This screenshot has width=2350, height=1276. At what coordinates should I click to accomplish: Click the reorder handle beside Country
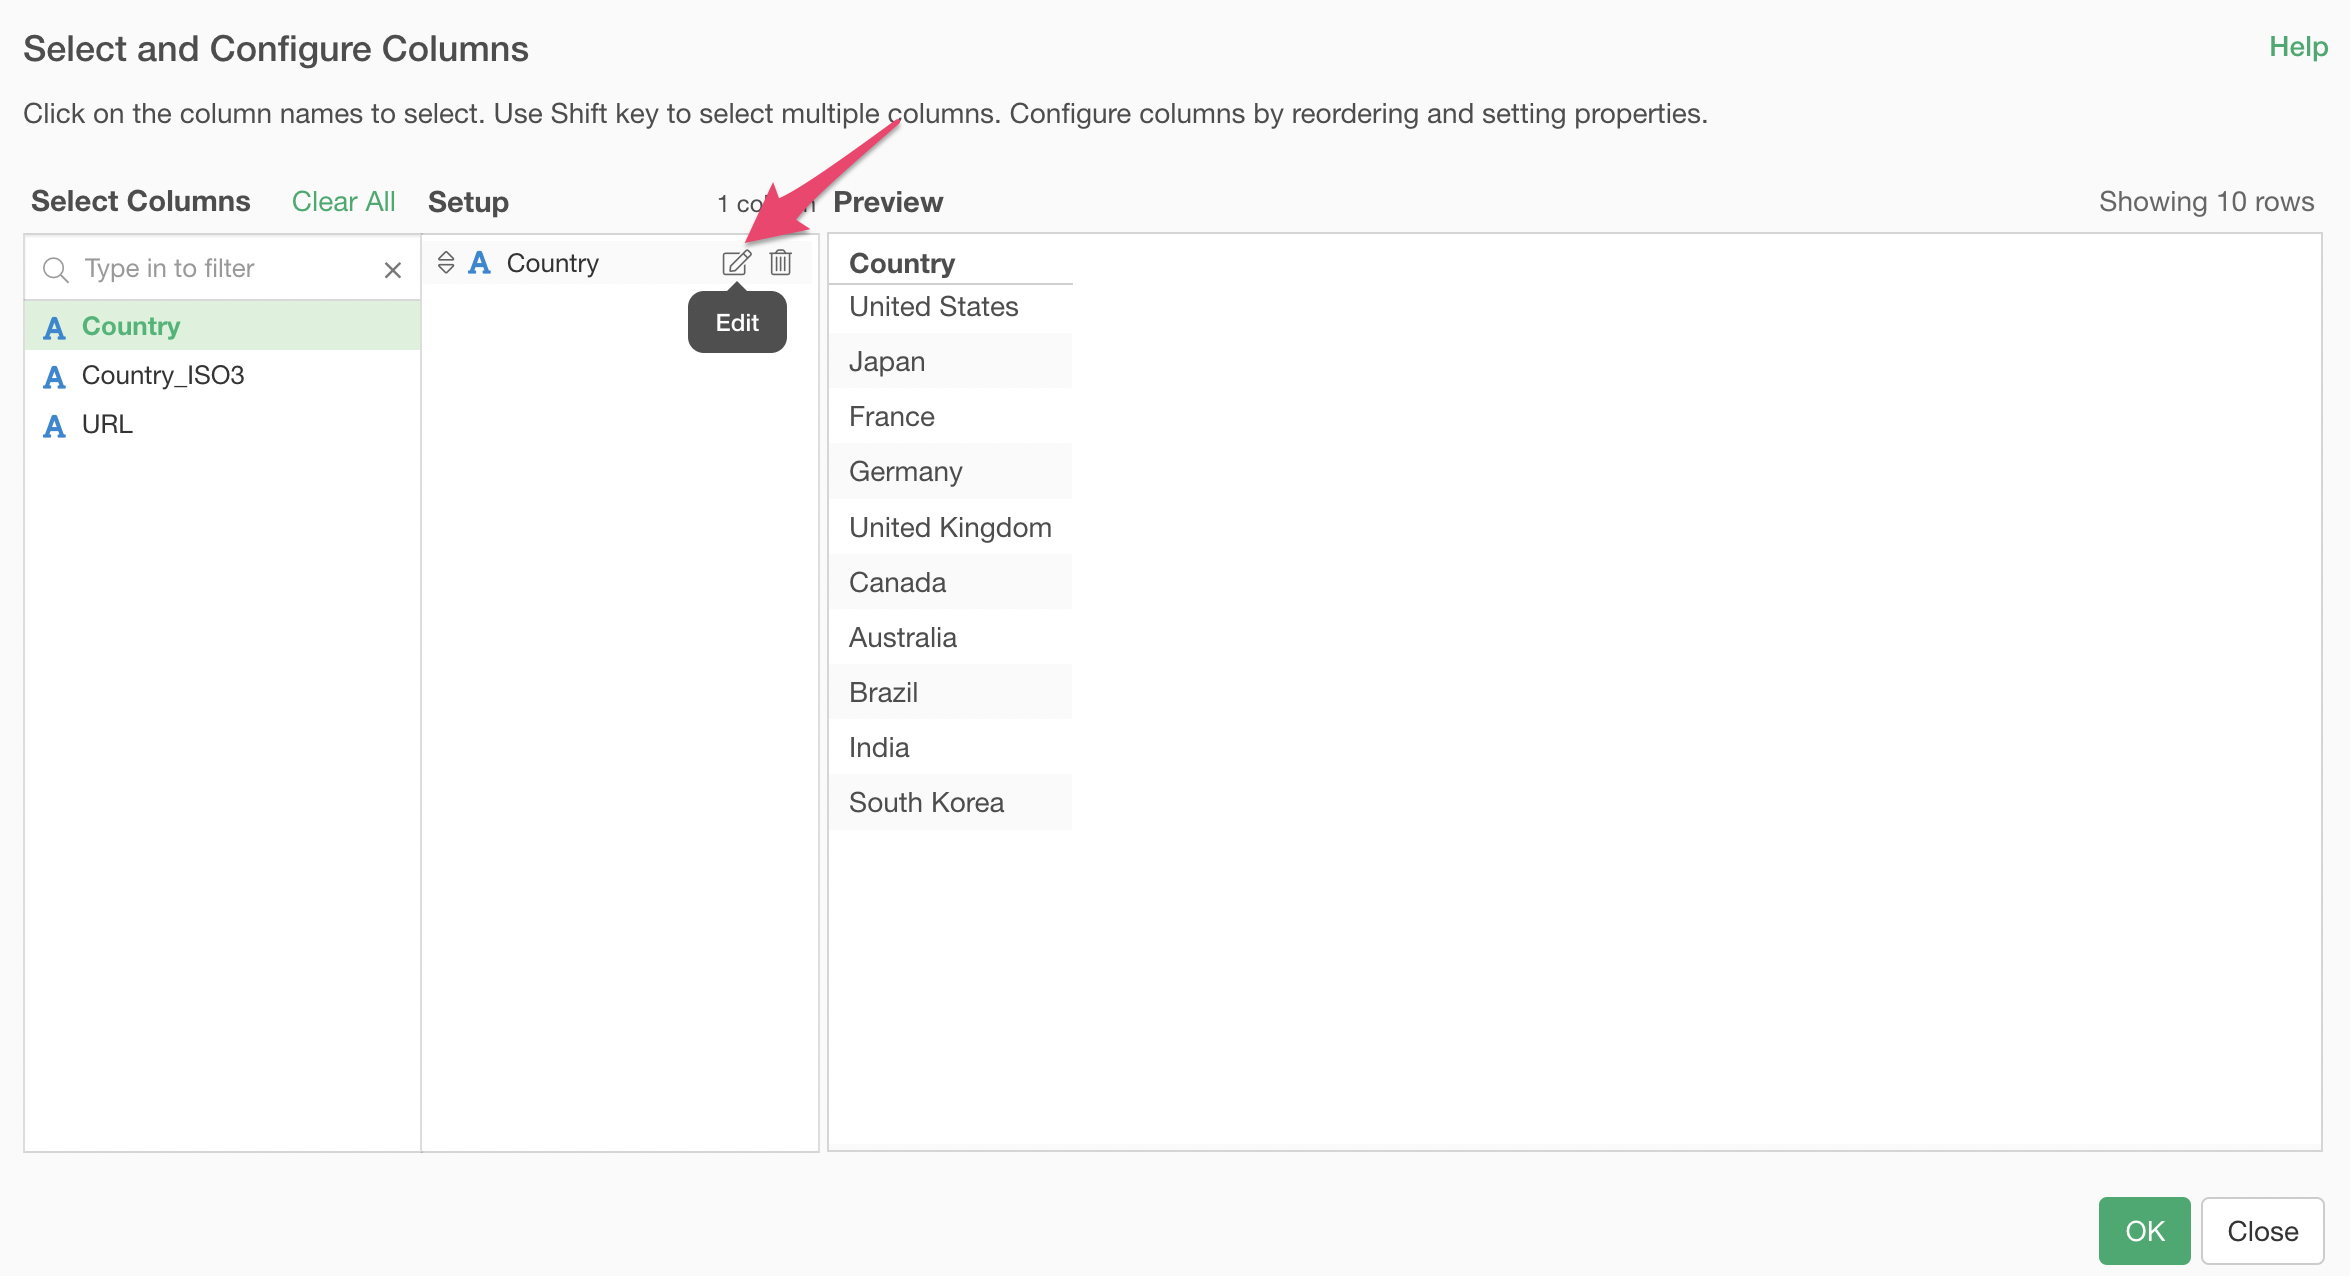tap(446, 263)
